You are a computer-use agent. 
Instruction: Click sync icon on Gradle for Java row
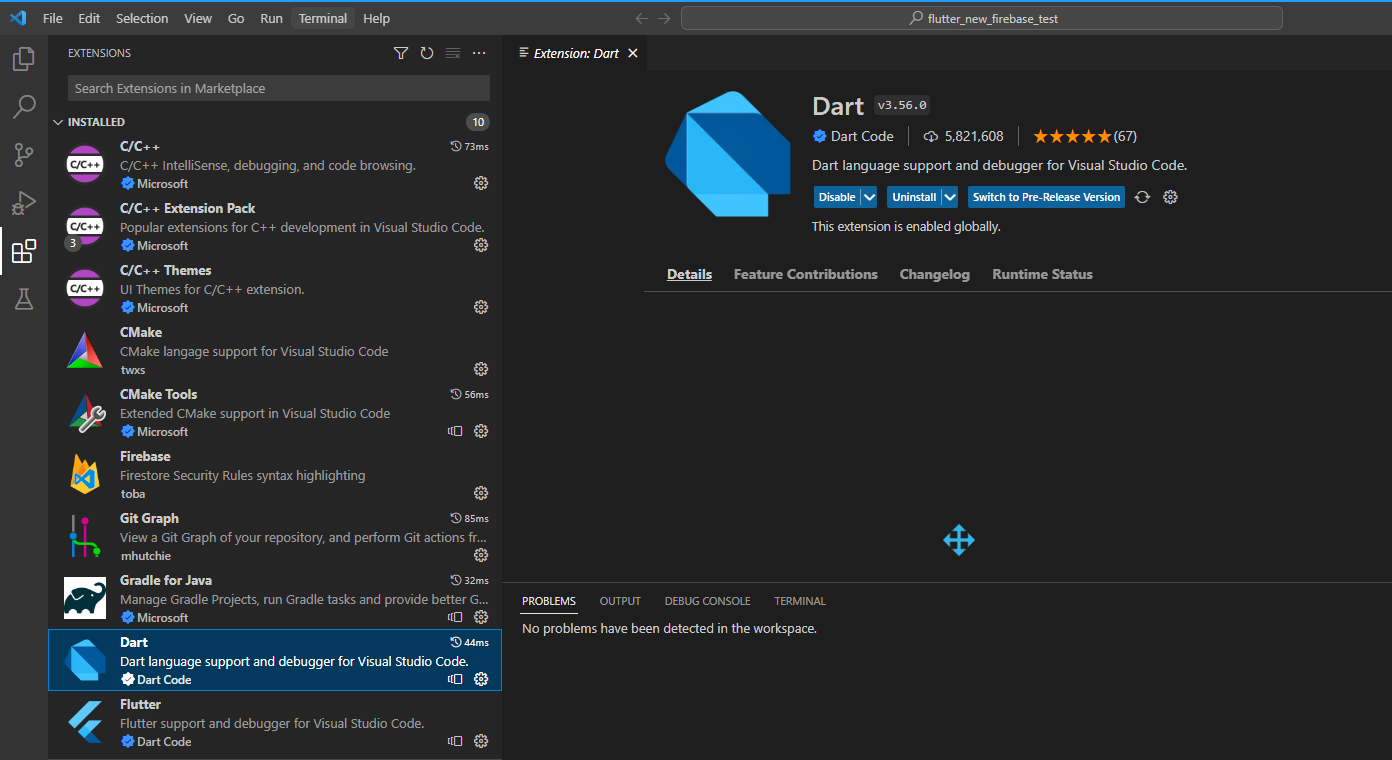456,617
